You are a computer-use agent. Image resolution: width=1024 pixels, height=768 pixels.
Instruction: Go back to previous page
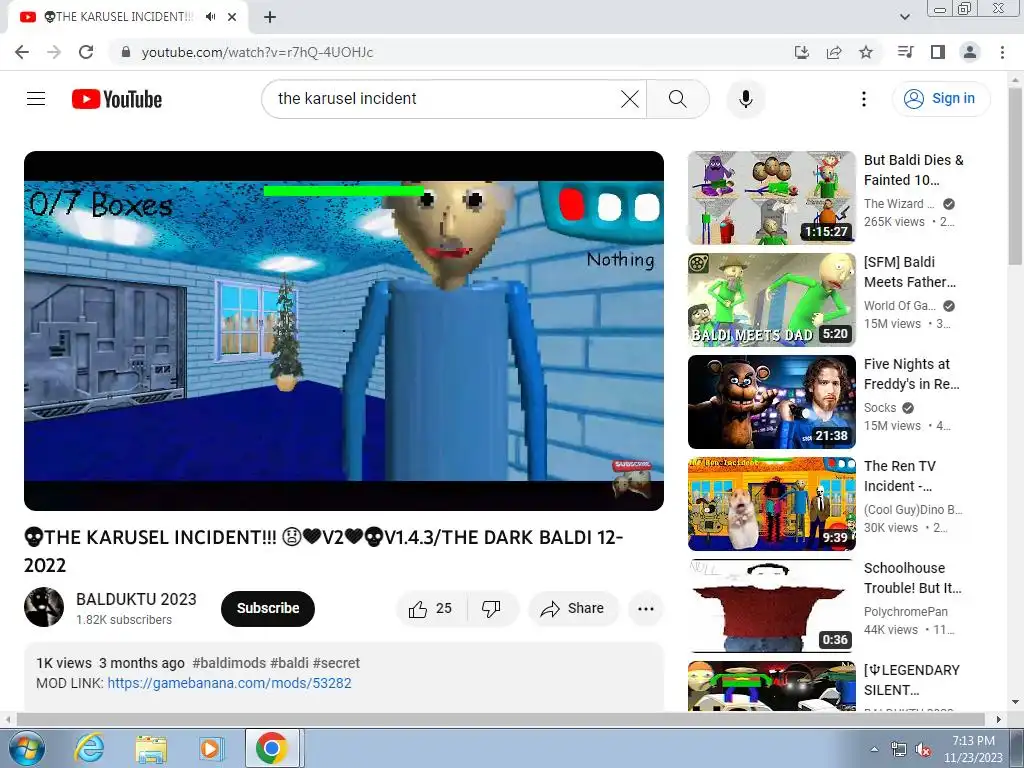22,52
